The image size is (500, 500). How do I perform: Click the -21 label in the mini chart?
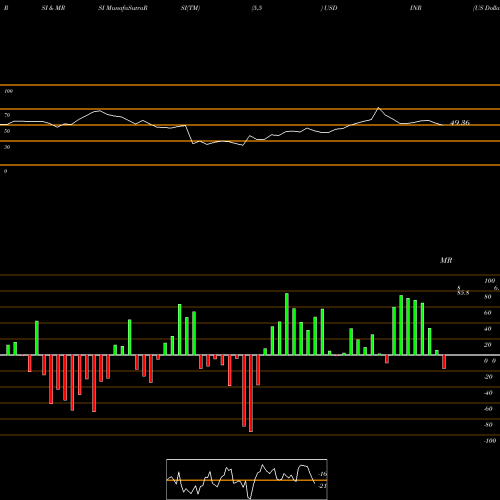(x=323, y=486)
